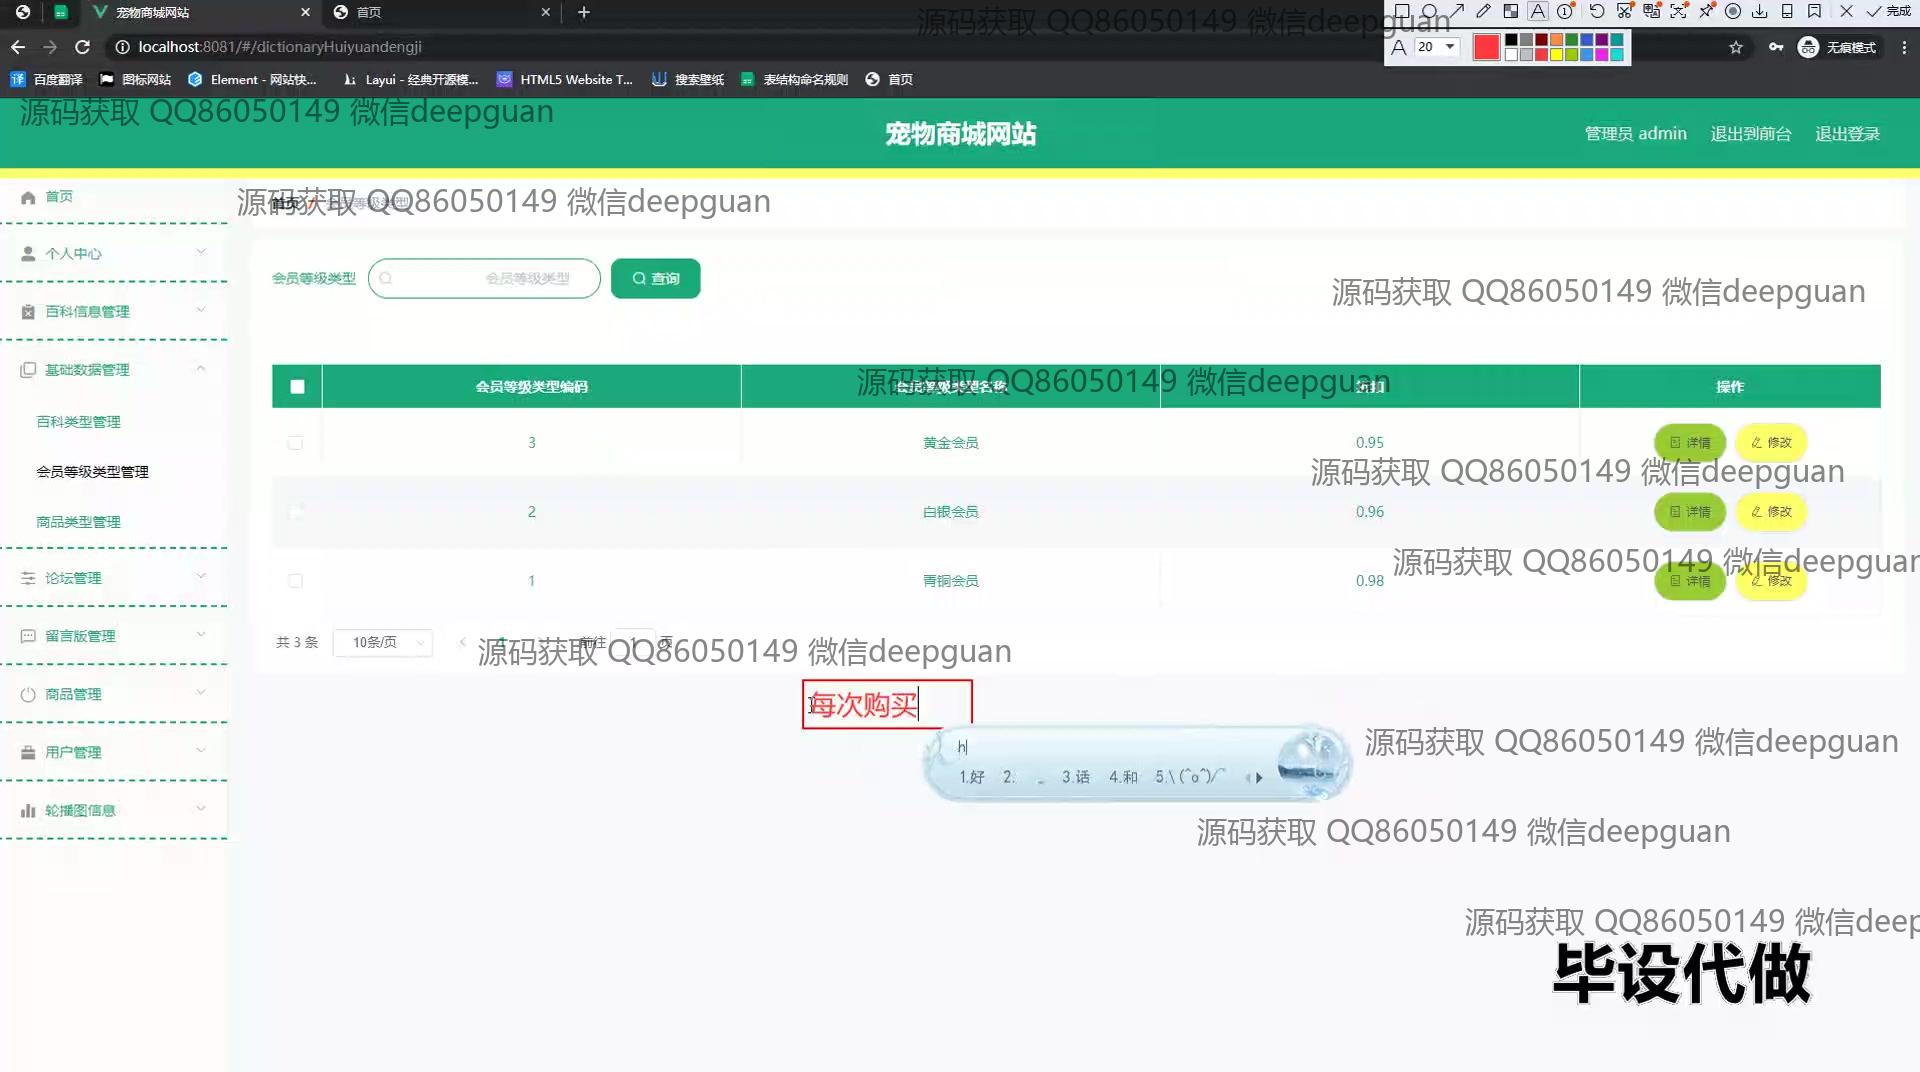Start screen recording from capture toolbar
The width and height of the screenshot is (1920, 1072).
pyautogui.click(x=1733, y=11)
